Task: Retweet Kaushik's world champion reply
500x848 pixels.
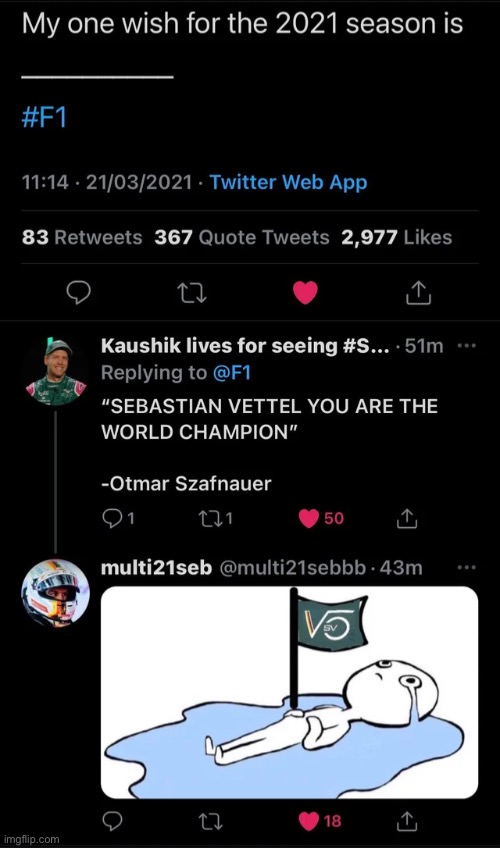Action: pyautogui.click(x=216, y=519)
